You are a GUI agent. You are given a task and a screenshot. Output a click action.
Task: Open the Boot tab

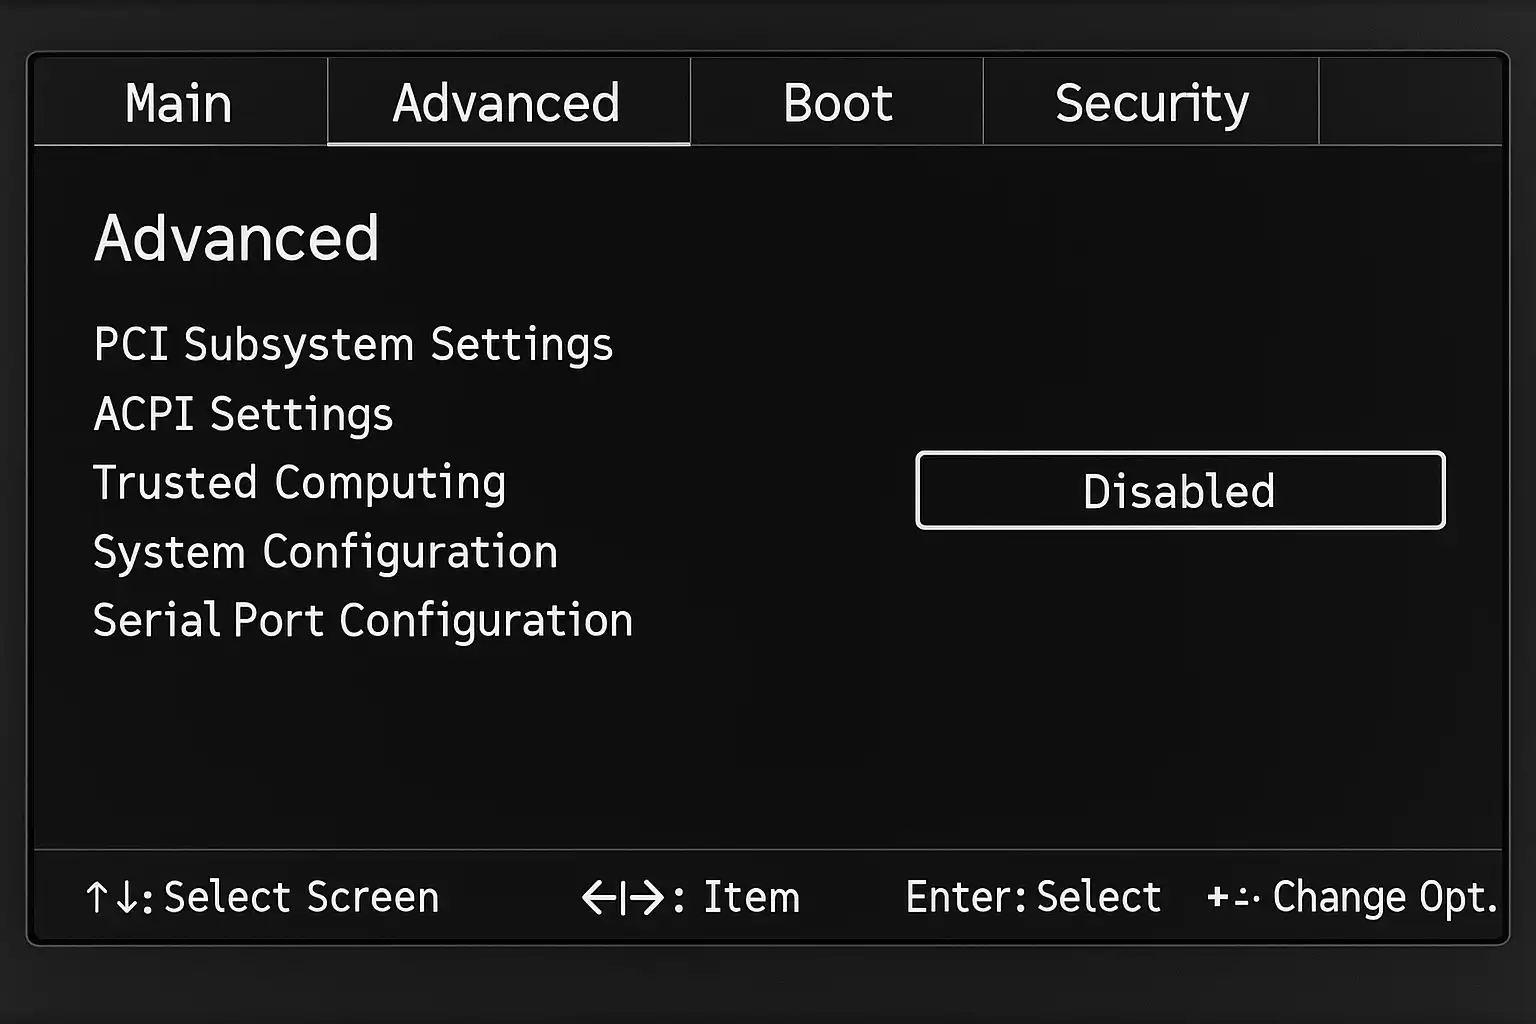click(x=837, y=103)
